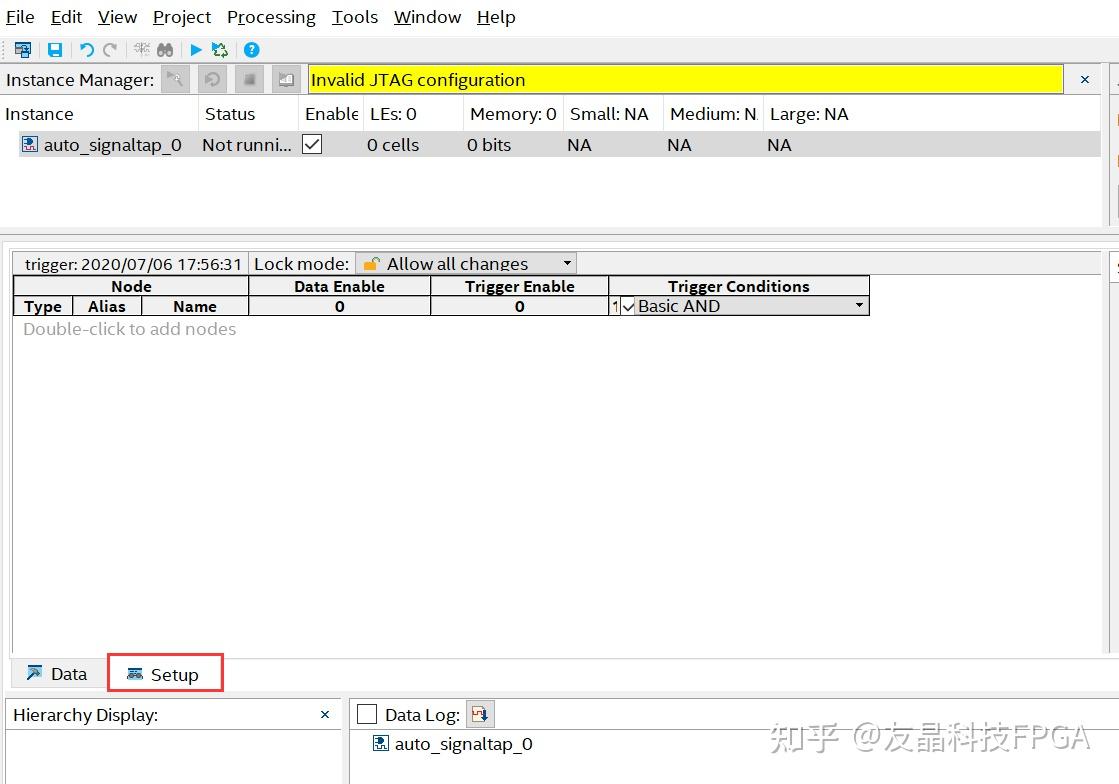Click the Redo toolbar icon

(x=110, y=50)
